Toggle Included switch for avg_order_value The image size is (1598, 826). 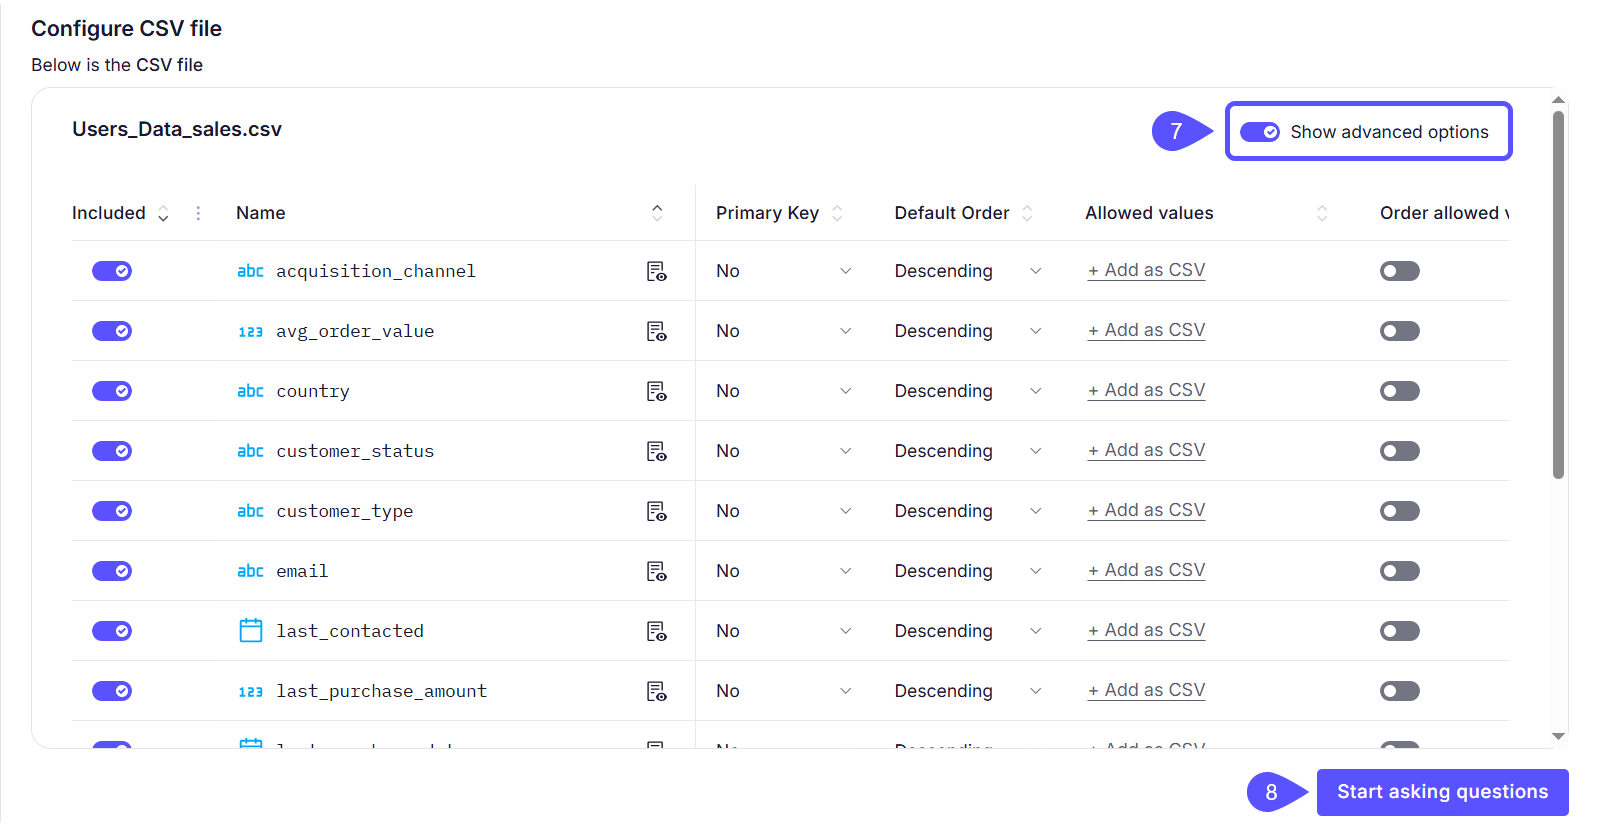pos(112,331)
